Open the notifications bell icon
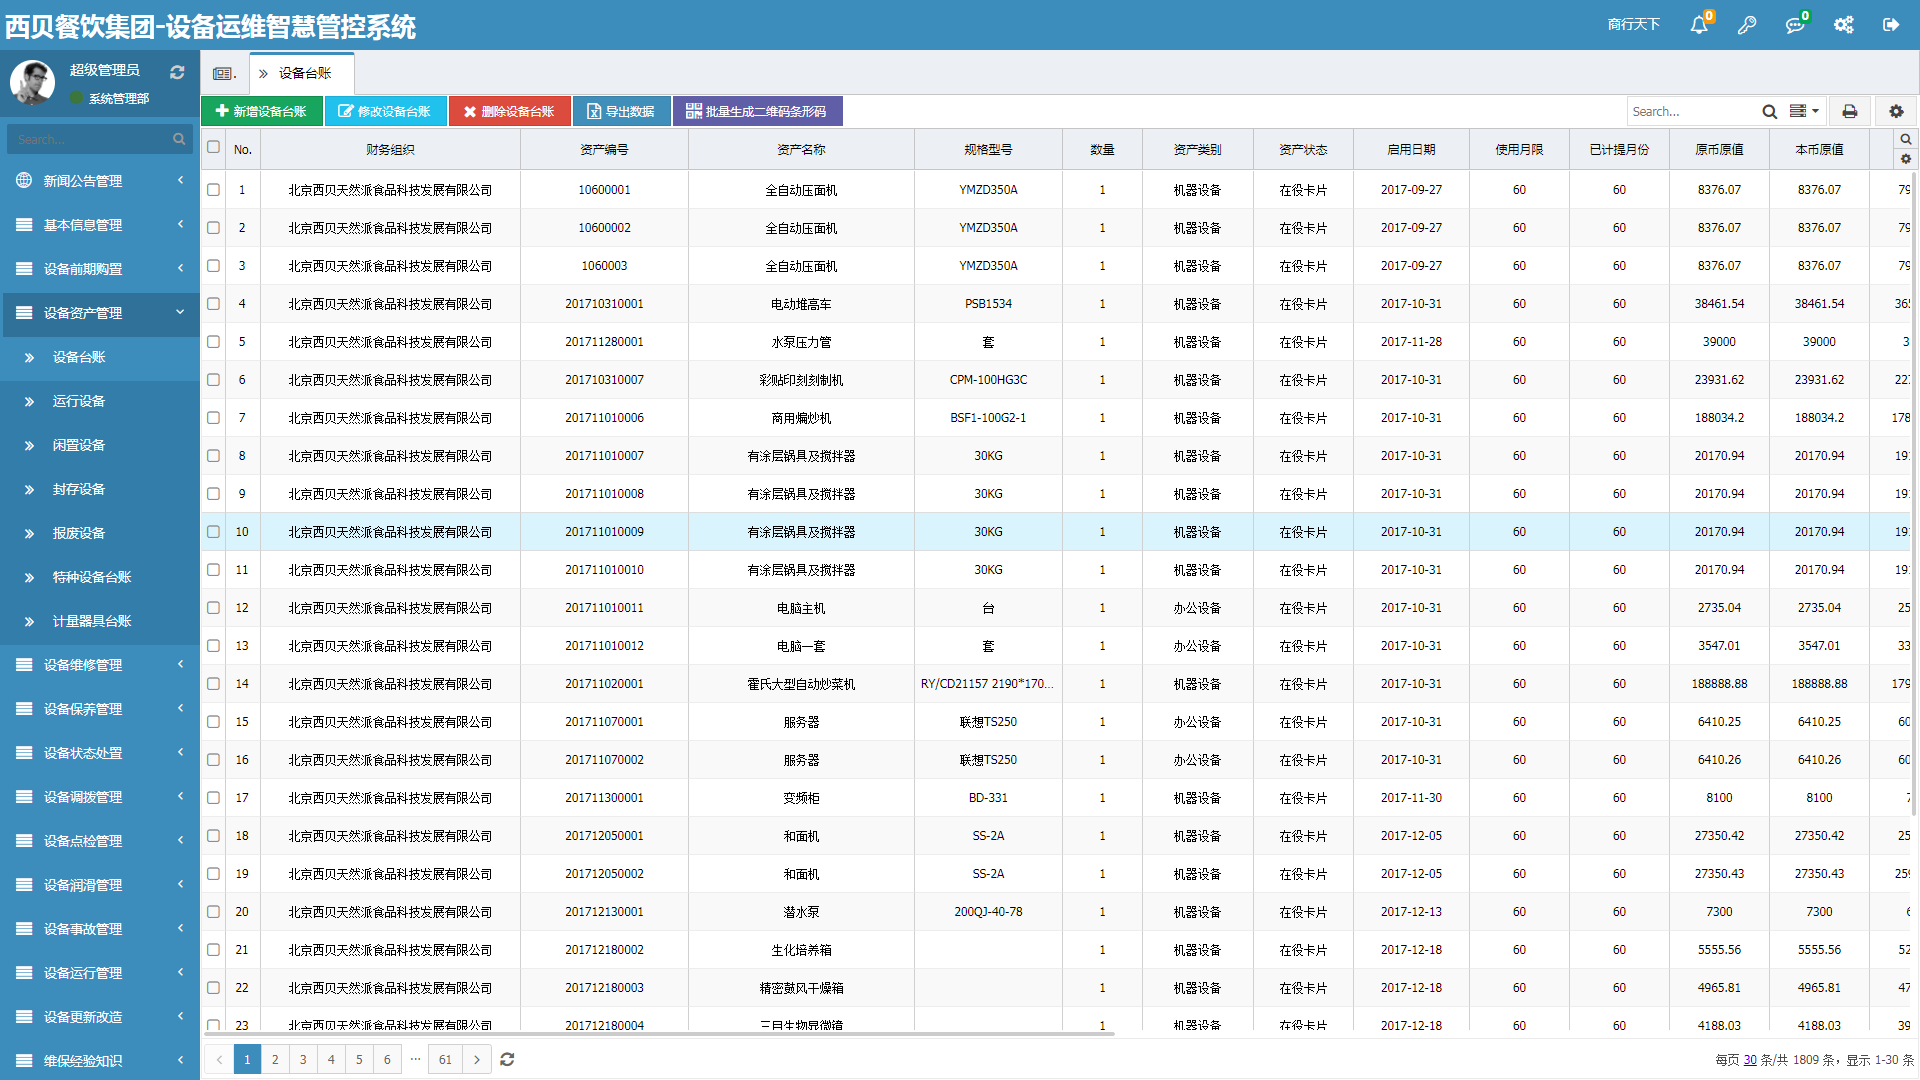The height and width of the screenshot is (1080, 1920). pos(1699,25)
